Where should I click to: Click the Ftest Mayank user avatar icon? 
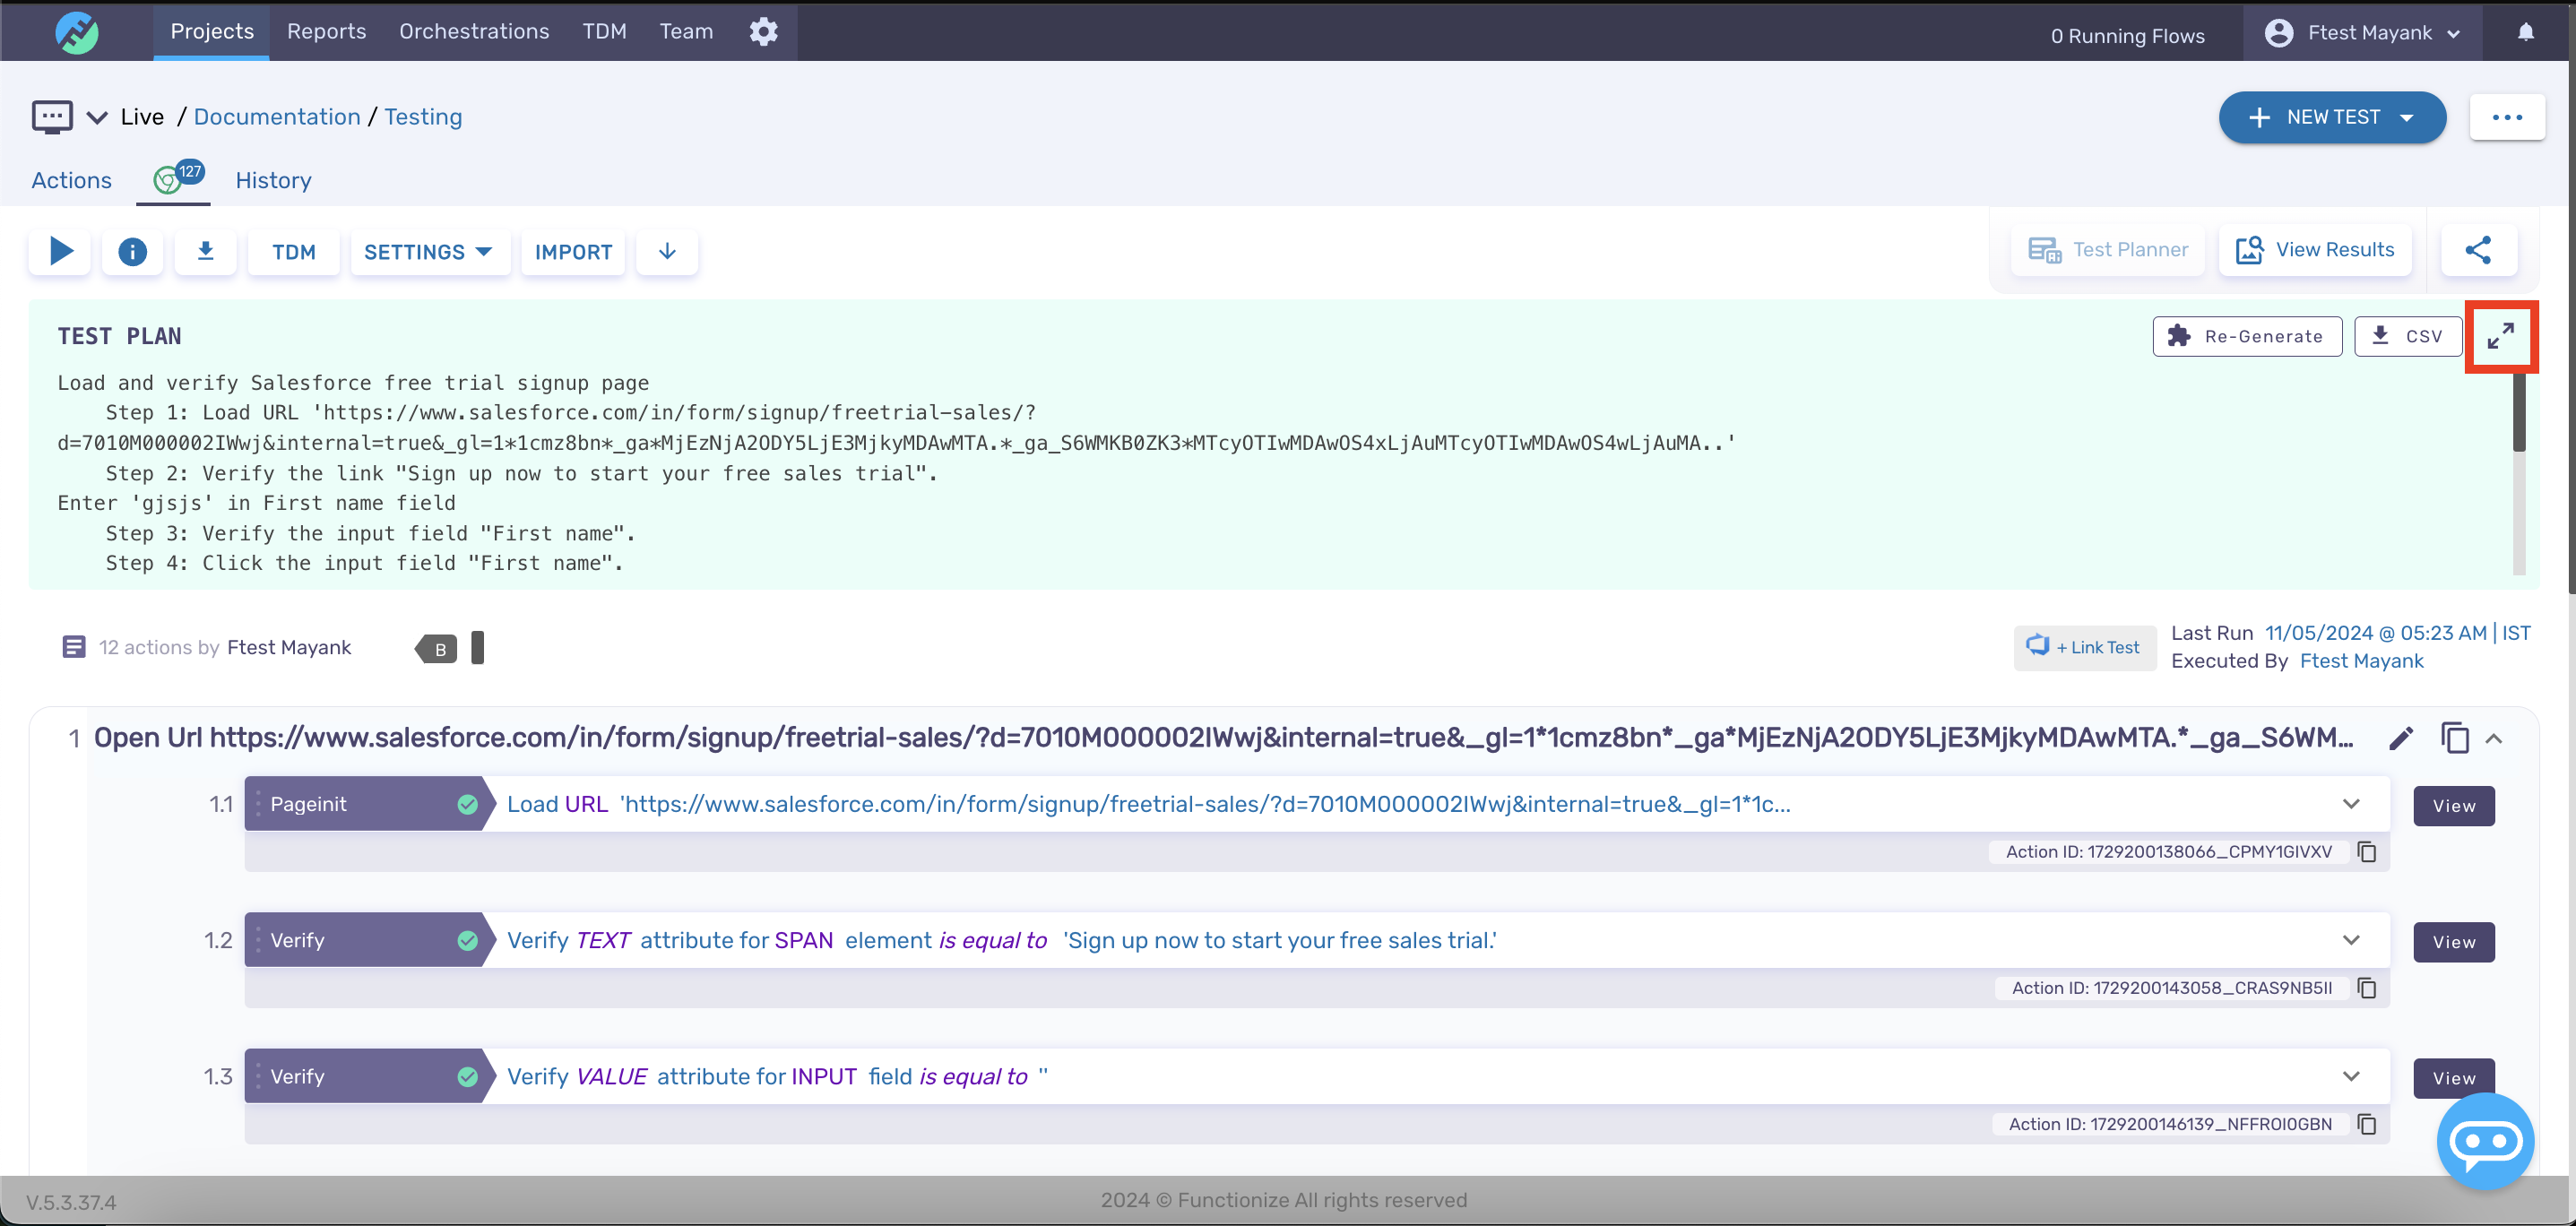(2279, 33)
